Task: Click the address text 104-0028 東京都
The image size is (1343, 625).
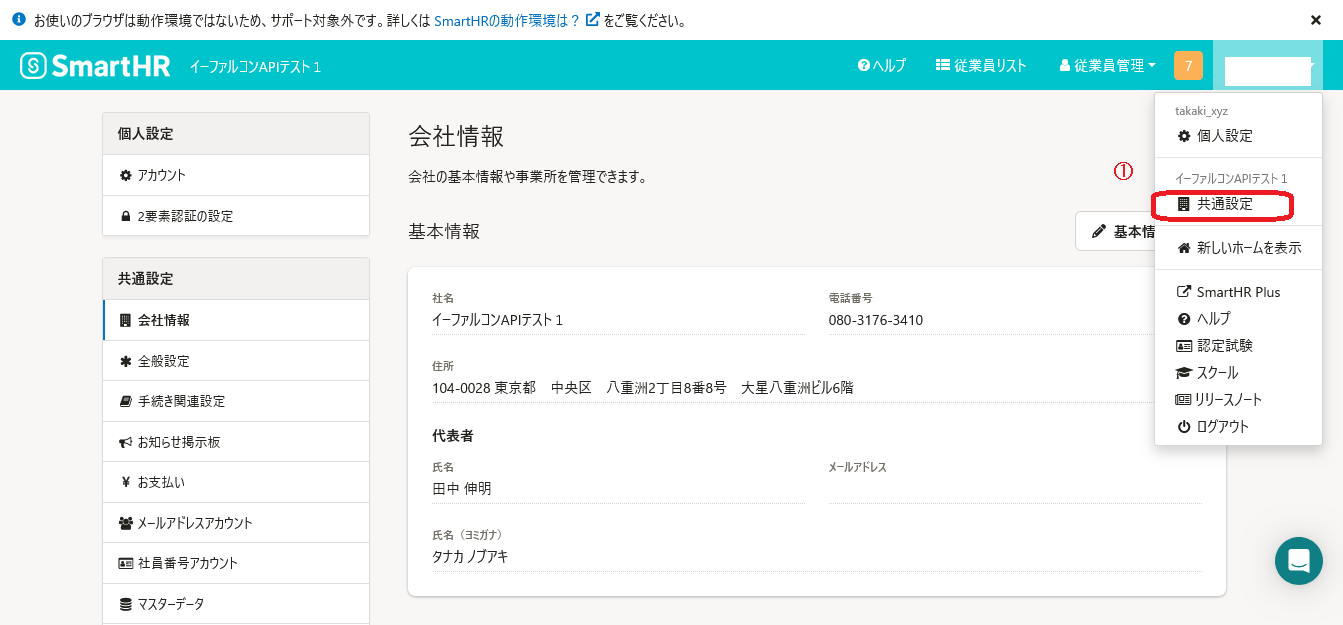Action: click(x=484, y=387)
